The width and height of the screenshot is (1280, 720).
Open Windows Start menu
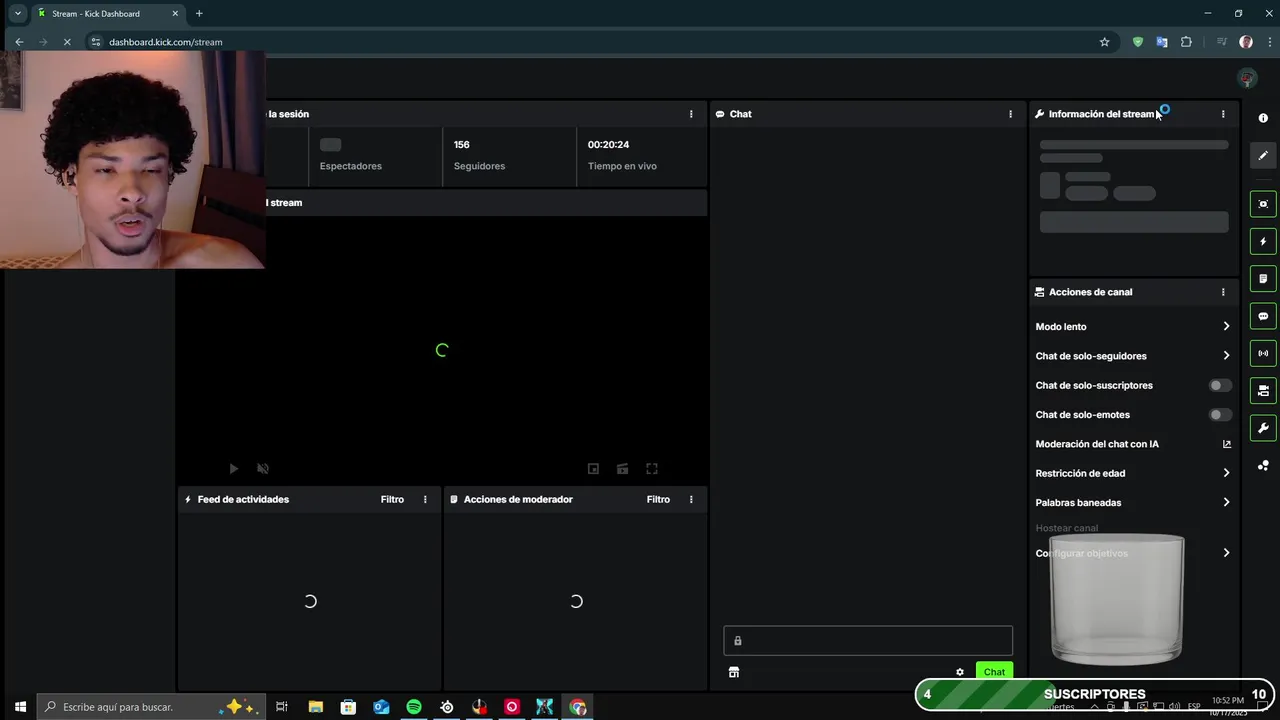tap(19, 707)
